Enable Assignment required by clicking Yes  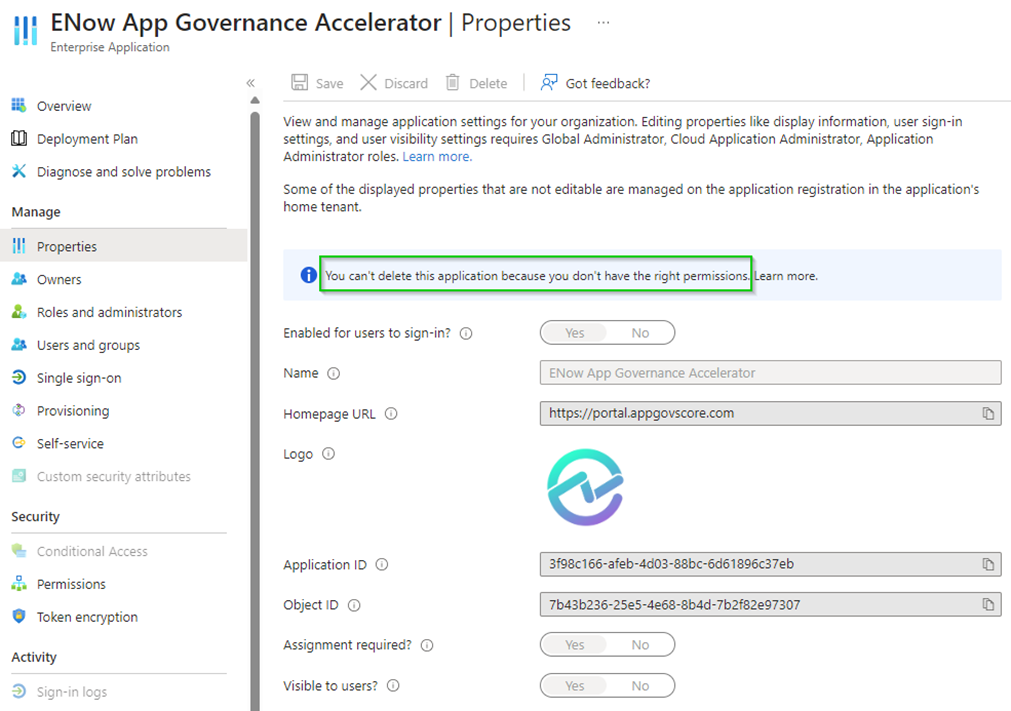tap(575, 644)
